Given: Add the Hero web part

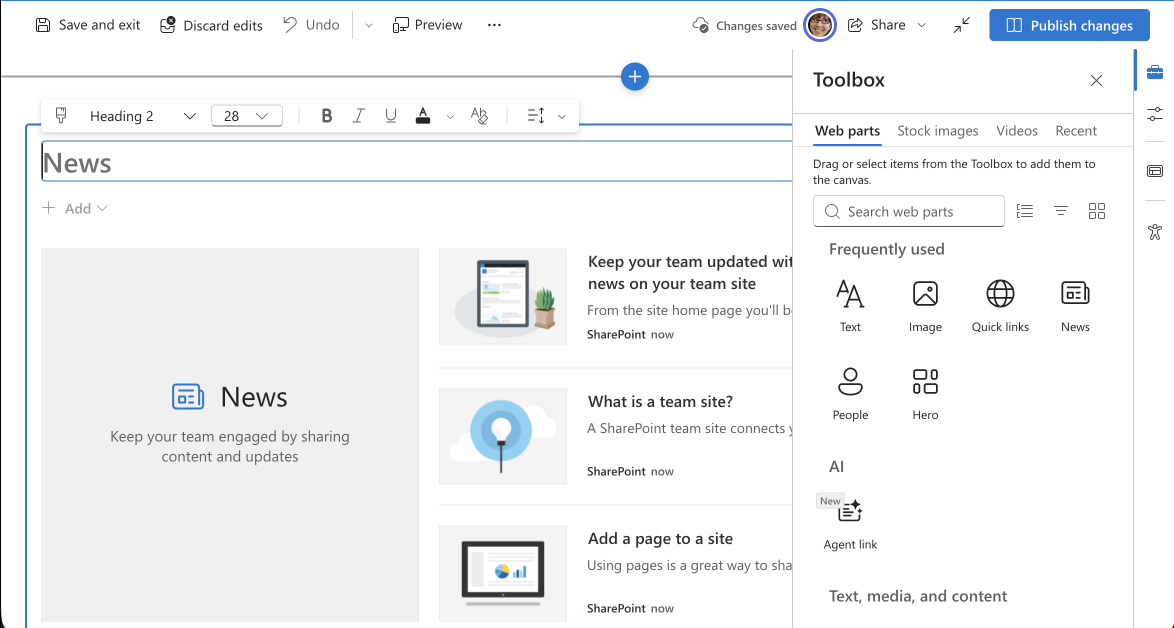Looking at the screenshot, I should click(x=925, y=394).
